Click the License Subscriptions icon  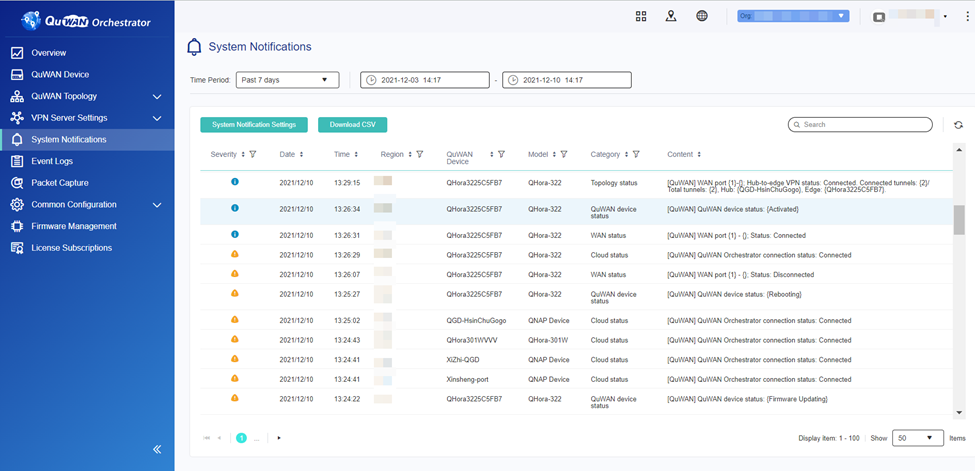(17, 248)
